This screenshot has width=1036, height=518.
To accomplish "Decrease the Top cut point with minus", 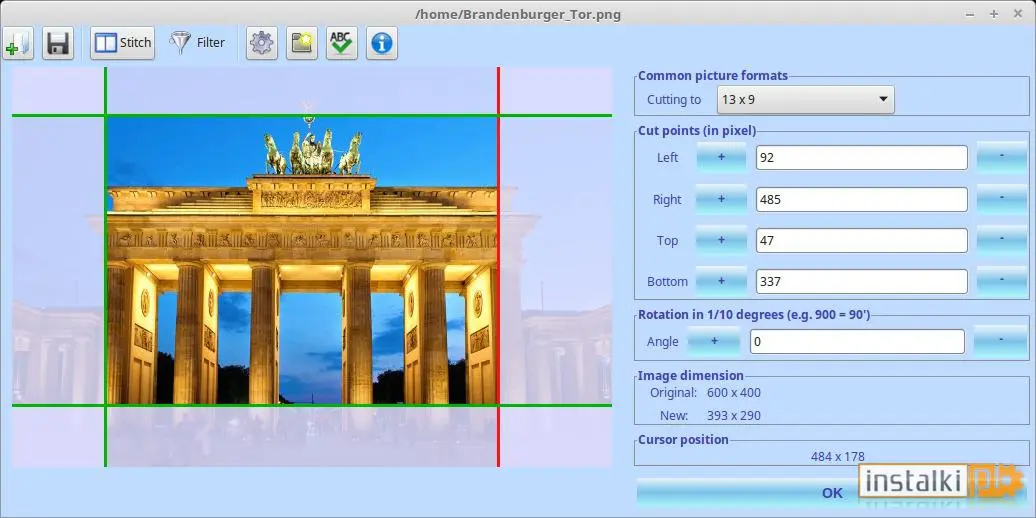I will (1002, 240).
